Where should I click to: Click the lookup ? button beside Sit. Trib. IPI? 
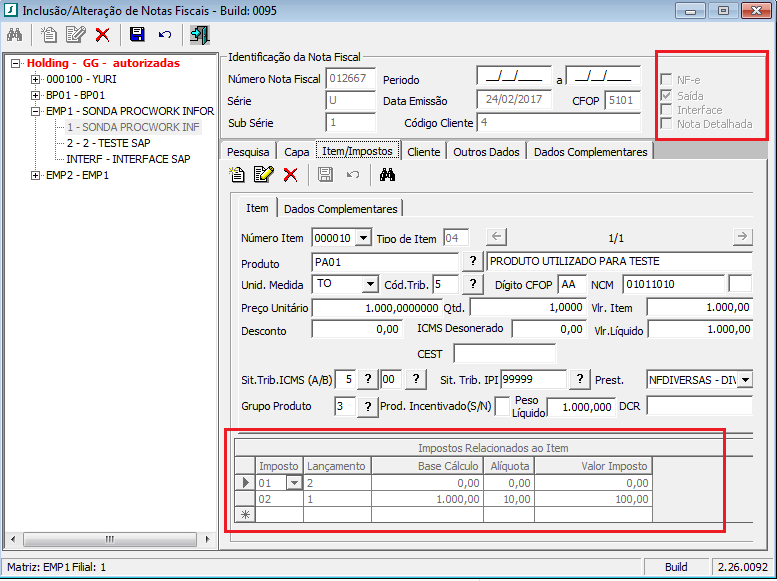point(579,379)
